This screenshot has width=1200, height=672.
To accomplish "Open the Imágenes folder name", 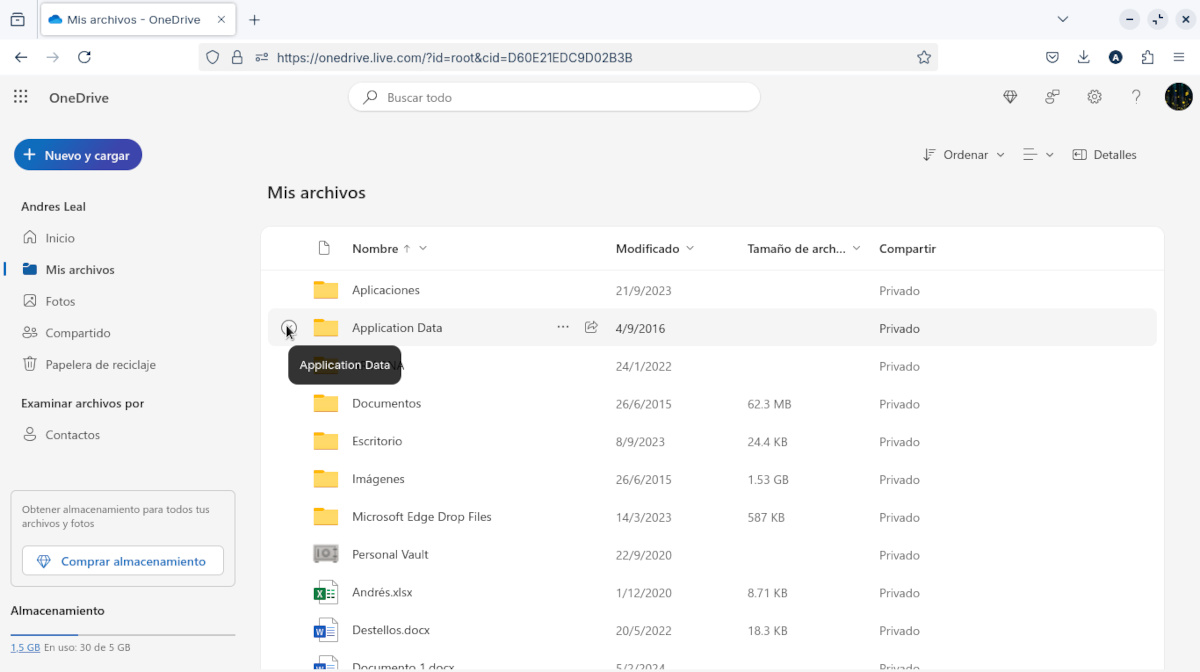I will click(378, 479).
